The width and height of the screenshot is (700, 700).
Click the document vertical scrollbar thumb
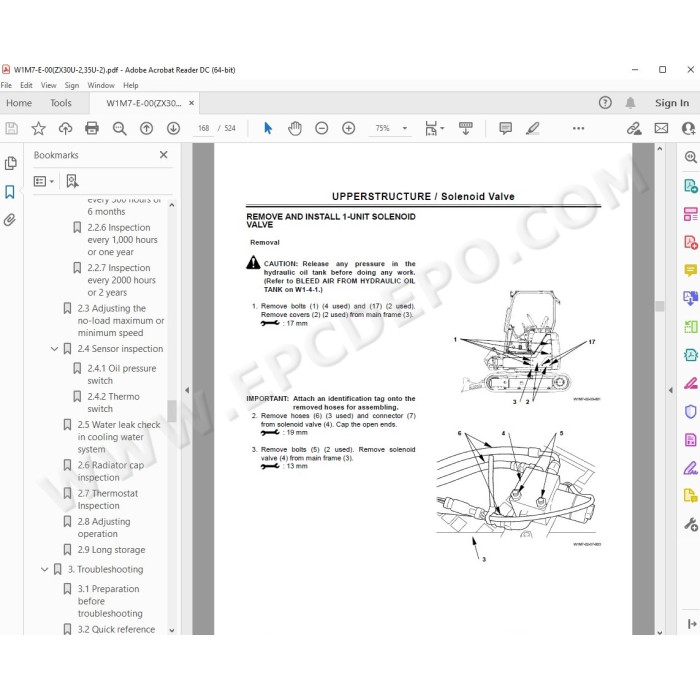coord(660,306)
